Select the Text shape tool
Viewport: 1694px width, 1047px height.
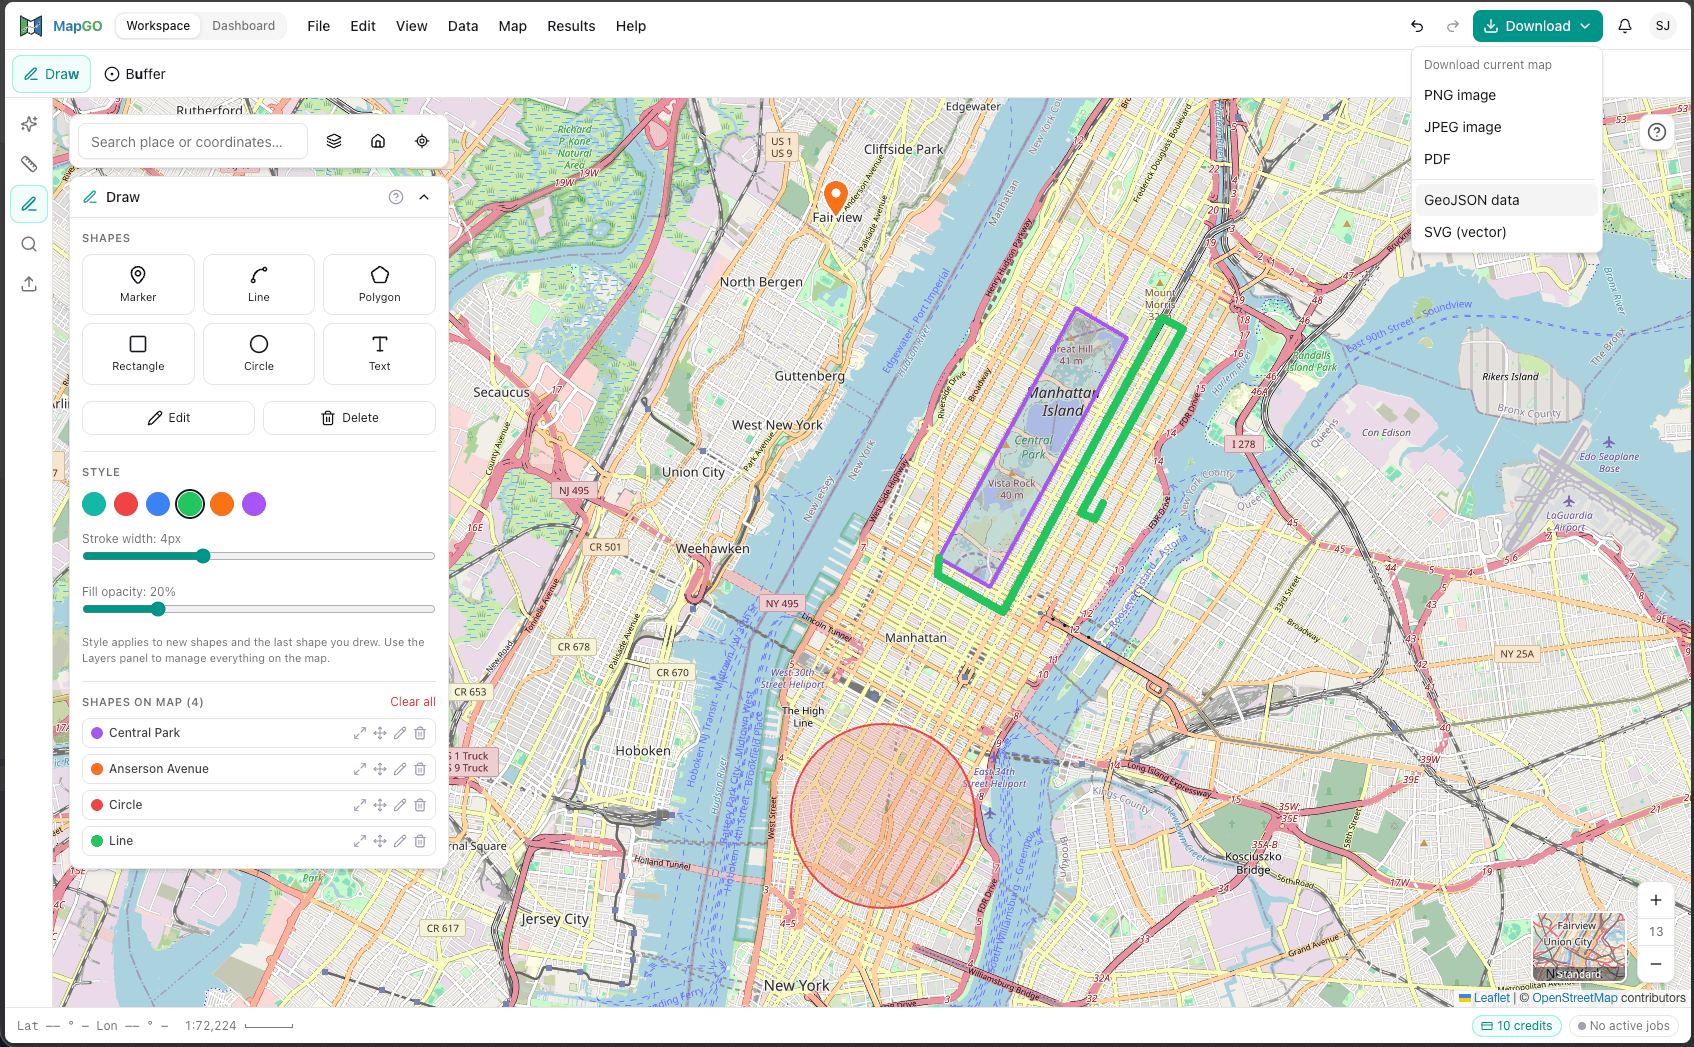pyautogui.click(x=379, y=353)
